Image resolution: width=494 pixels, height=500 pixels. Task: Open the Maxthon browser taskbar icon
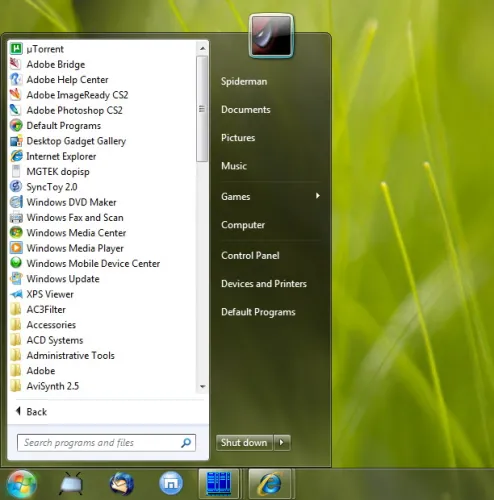(x=171, y=483)
